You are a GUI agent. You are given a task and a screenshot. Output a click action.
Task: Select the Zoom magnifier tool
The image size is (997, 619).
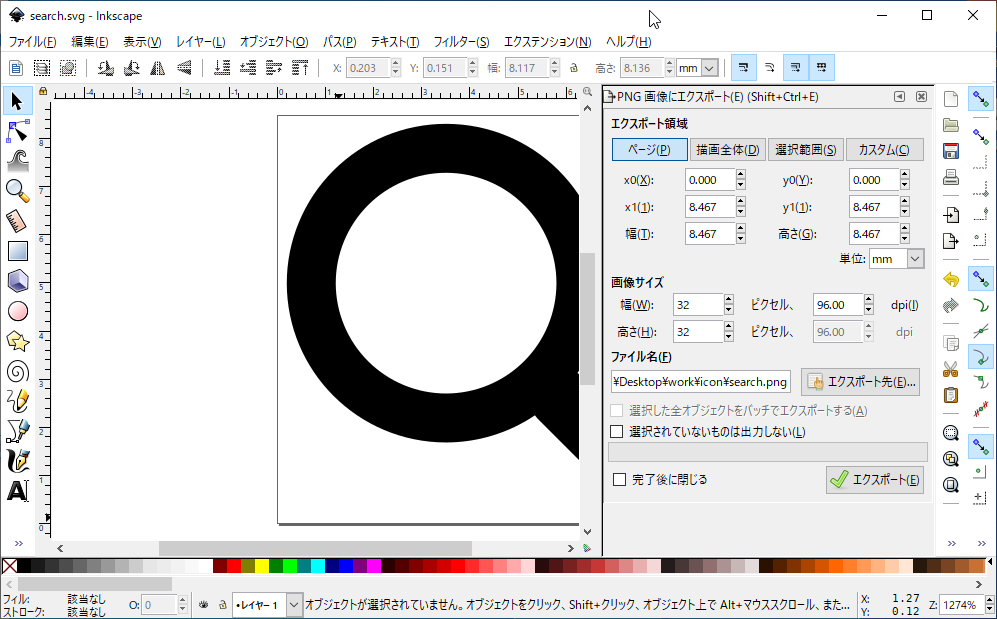pos(17,190)
